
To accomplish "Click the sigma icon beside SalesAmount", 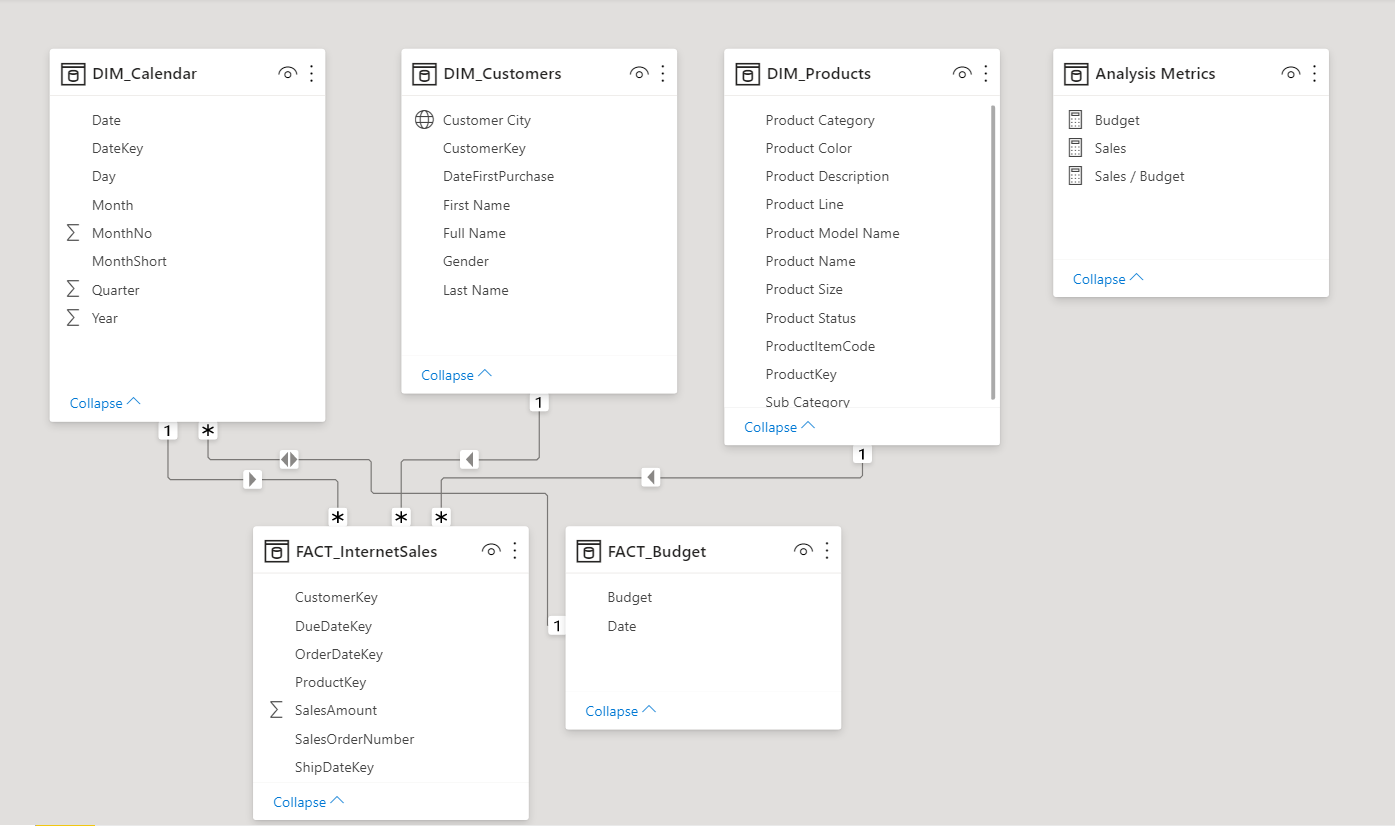I will [x=273, y=709].
